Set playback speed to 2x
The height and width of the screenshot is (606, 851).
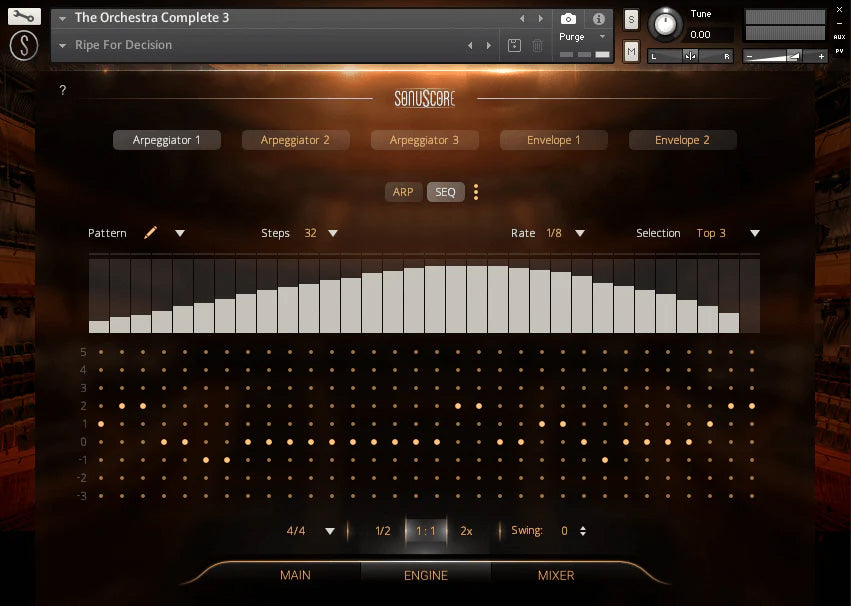coord(466,531)
